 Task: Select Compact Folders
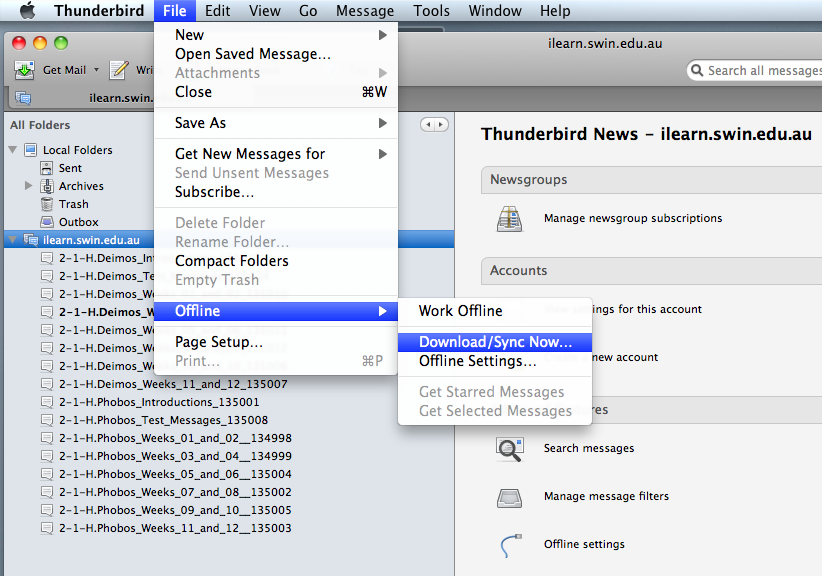[x=276, y=261]
